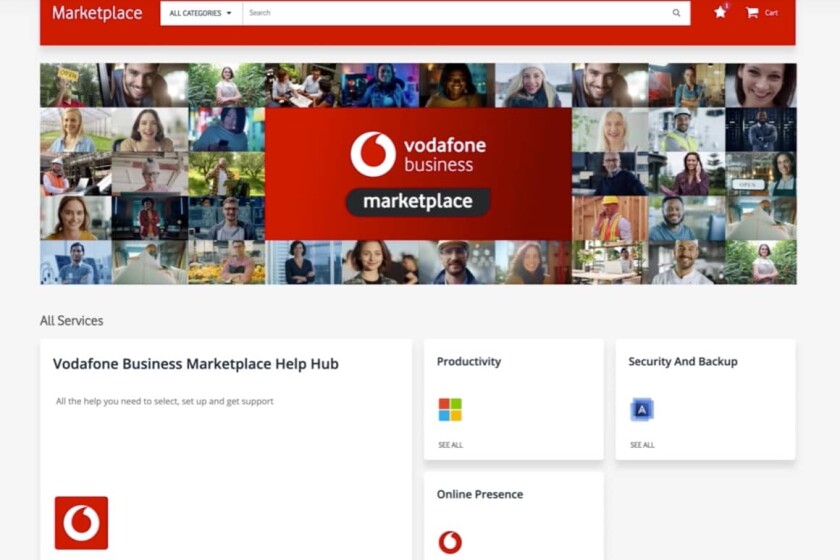
Task: Click the Cart label
Action: pyautogui.click(x=771, y=13)
